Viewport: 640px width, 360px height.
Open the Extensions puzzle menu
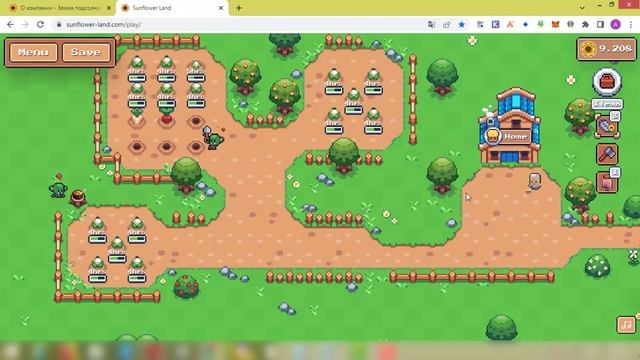[585, 24]
